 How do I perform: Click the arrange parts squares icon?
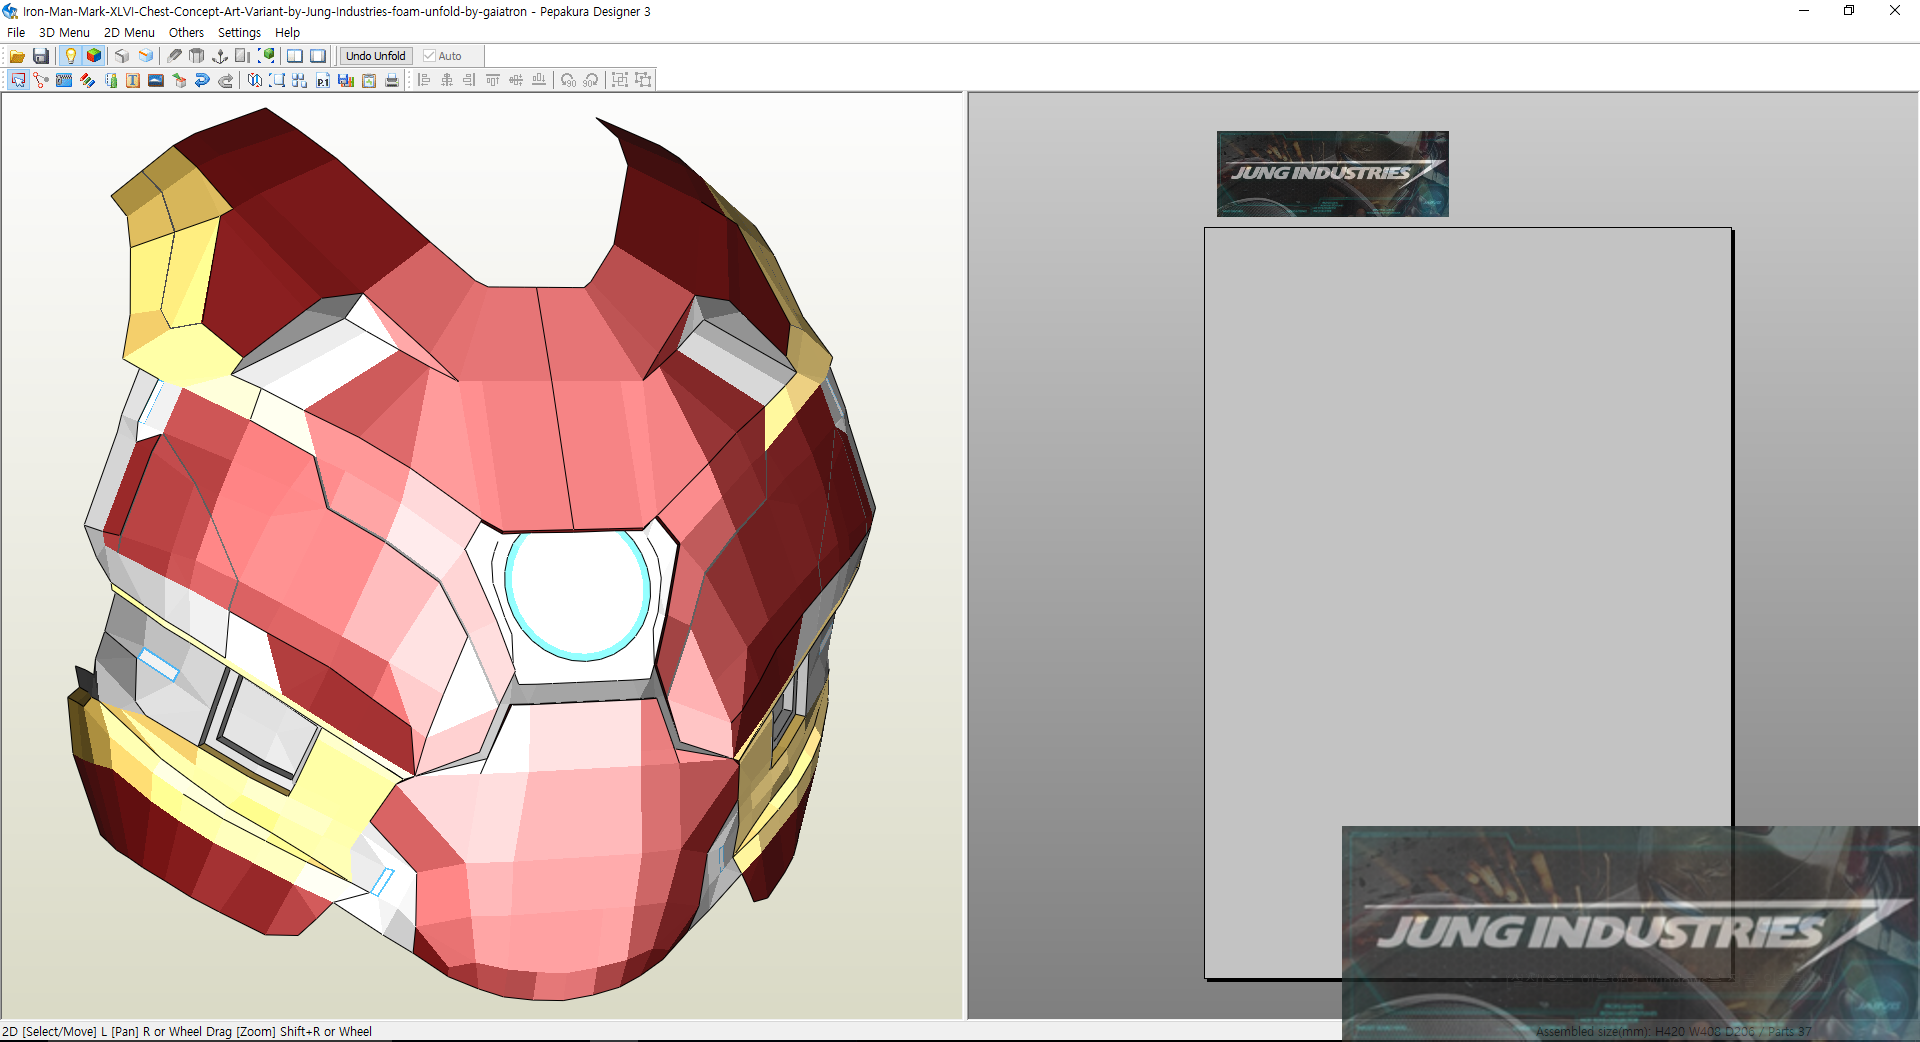coord(300,80)
